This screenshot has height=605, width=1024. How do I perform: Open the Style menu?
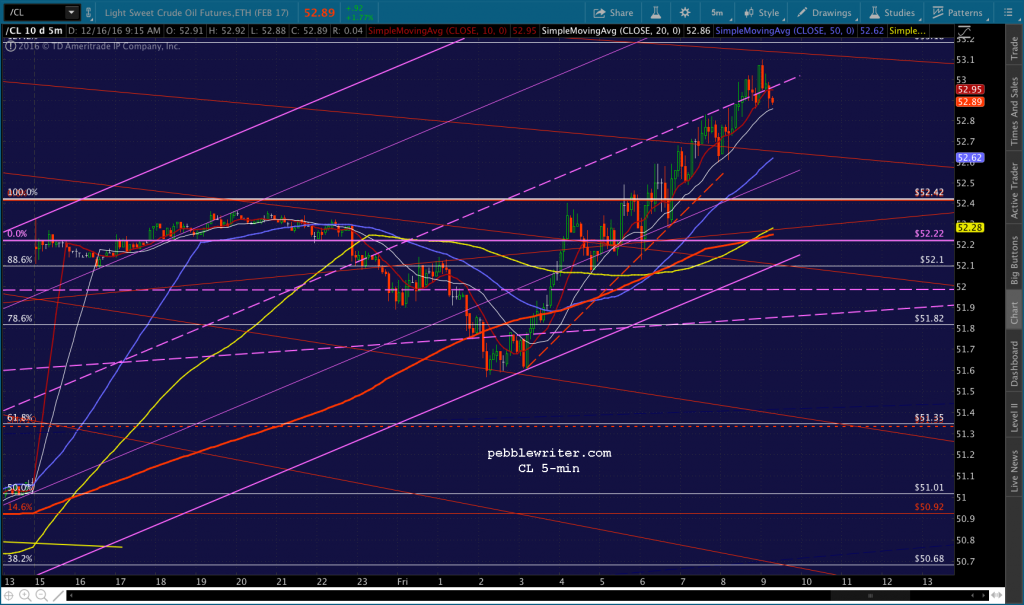(761, 12)
